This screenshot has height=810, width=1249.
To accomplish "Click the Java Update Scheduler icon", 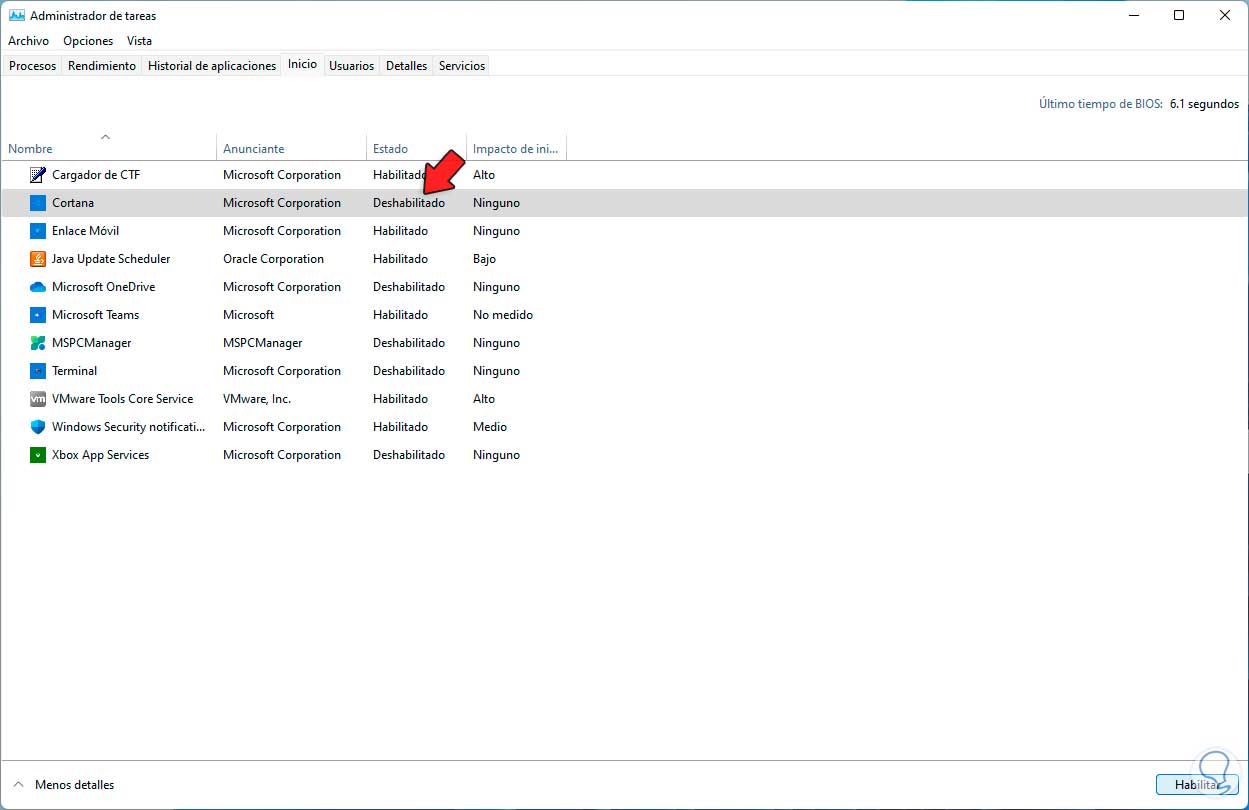I will click(x=38, y=259).
